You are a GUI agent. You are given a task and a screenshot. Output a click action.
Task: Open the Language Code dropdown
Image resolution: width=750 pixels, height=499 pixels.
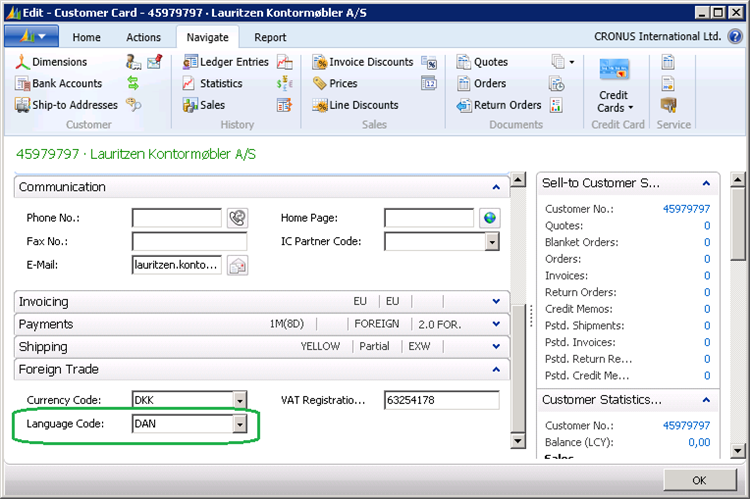pos(240,424)
